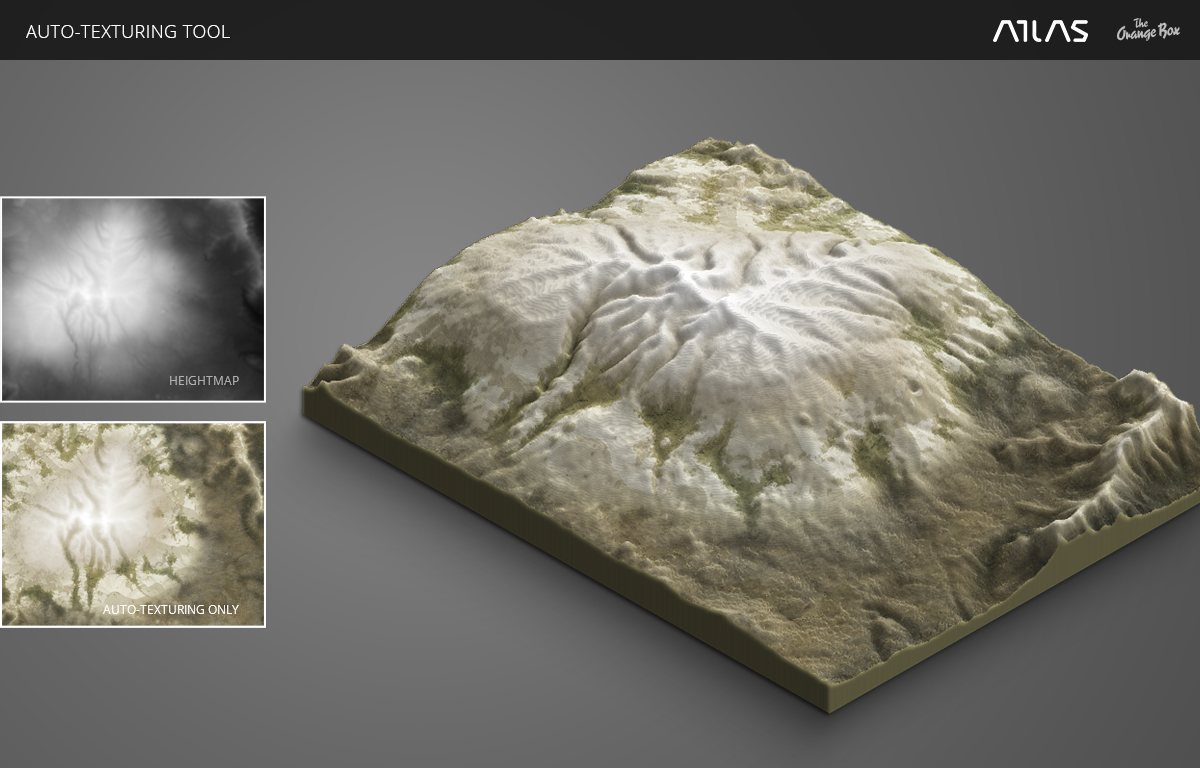Open The Orange Box logo link
1200x768 pixels.
[1148, 29]
